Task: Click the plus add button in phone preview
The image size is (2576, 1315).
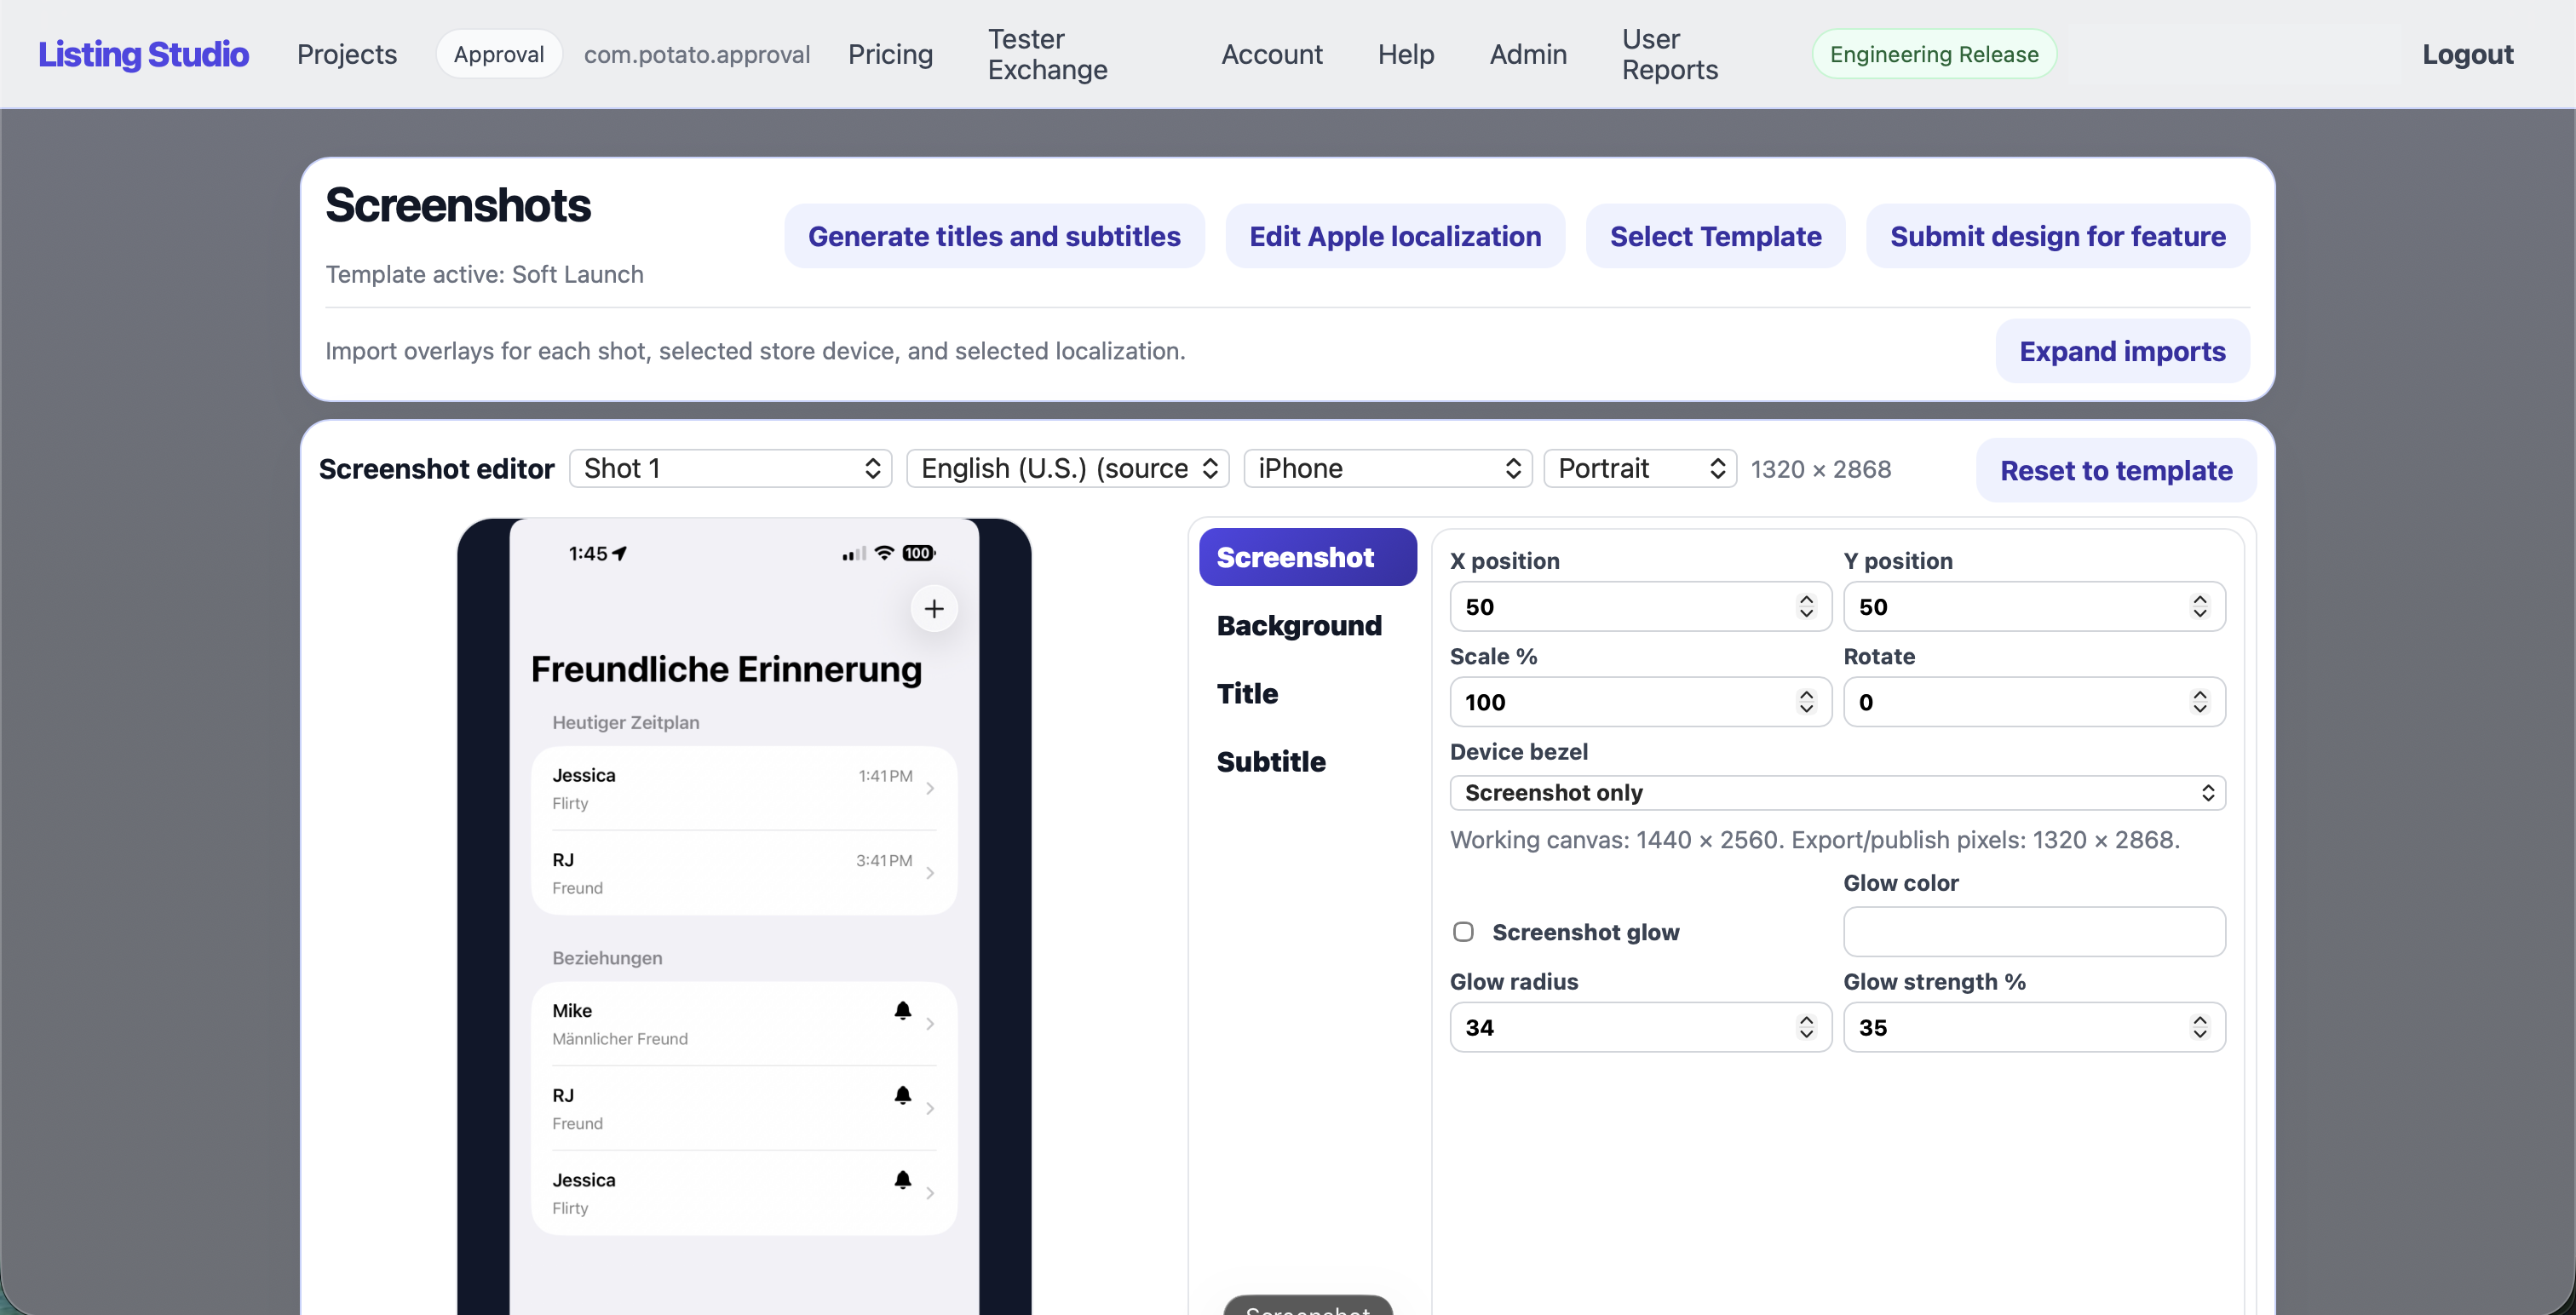Action: [x=934, y=608]
